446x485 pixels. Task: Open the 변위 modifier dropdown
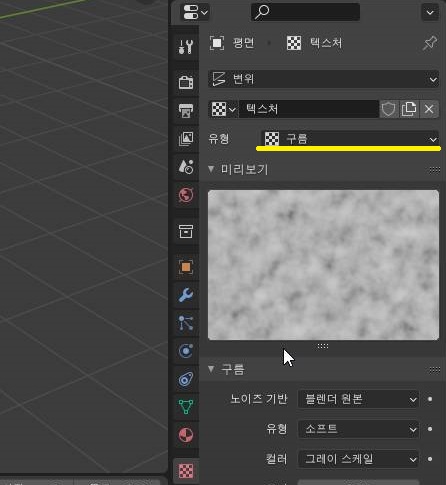323,79
